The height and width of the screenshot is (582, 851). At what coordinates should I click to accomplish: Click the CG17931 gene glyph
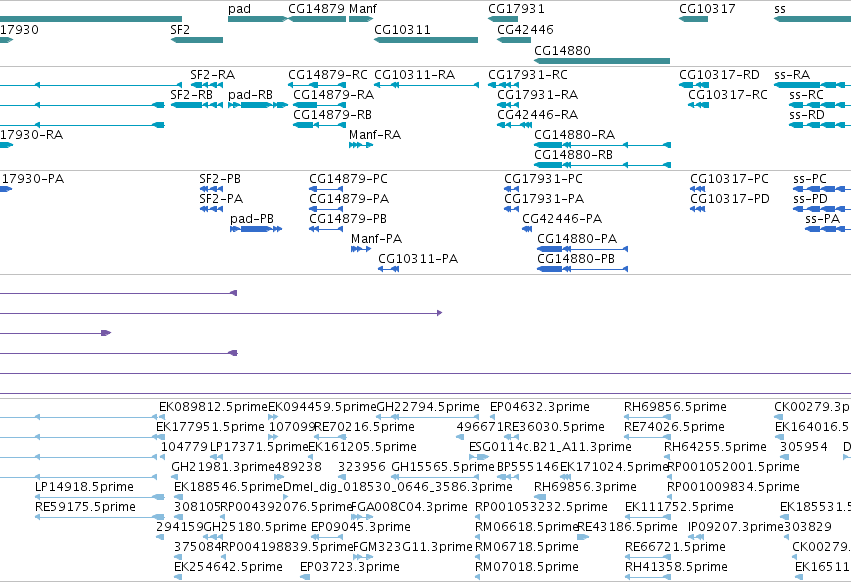503,19
